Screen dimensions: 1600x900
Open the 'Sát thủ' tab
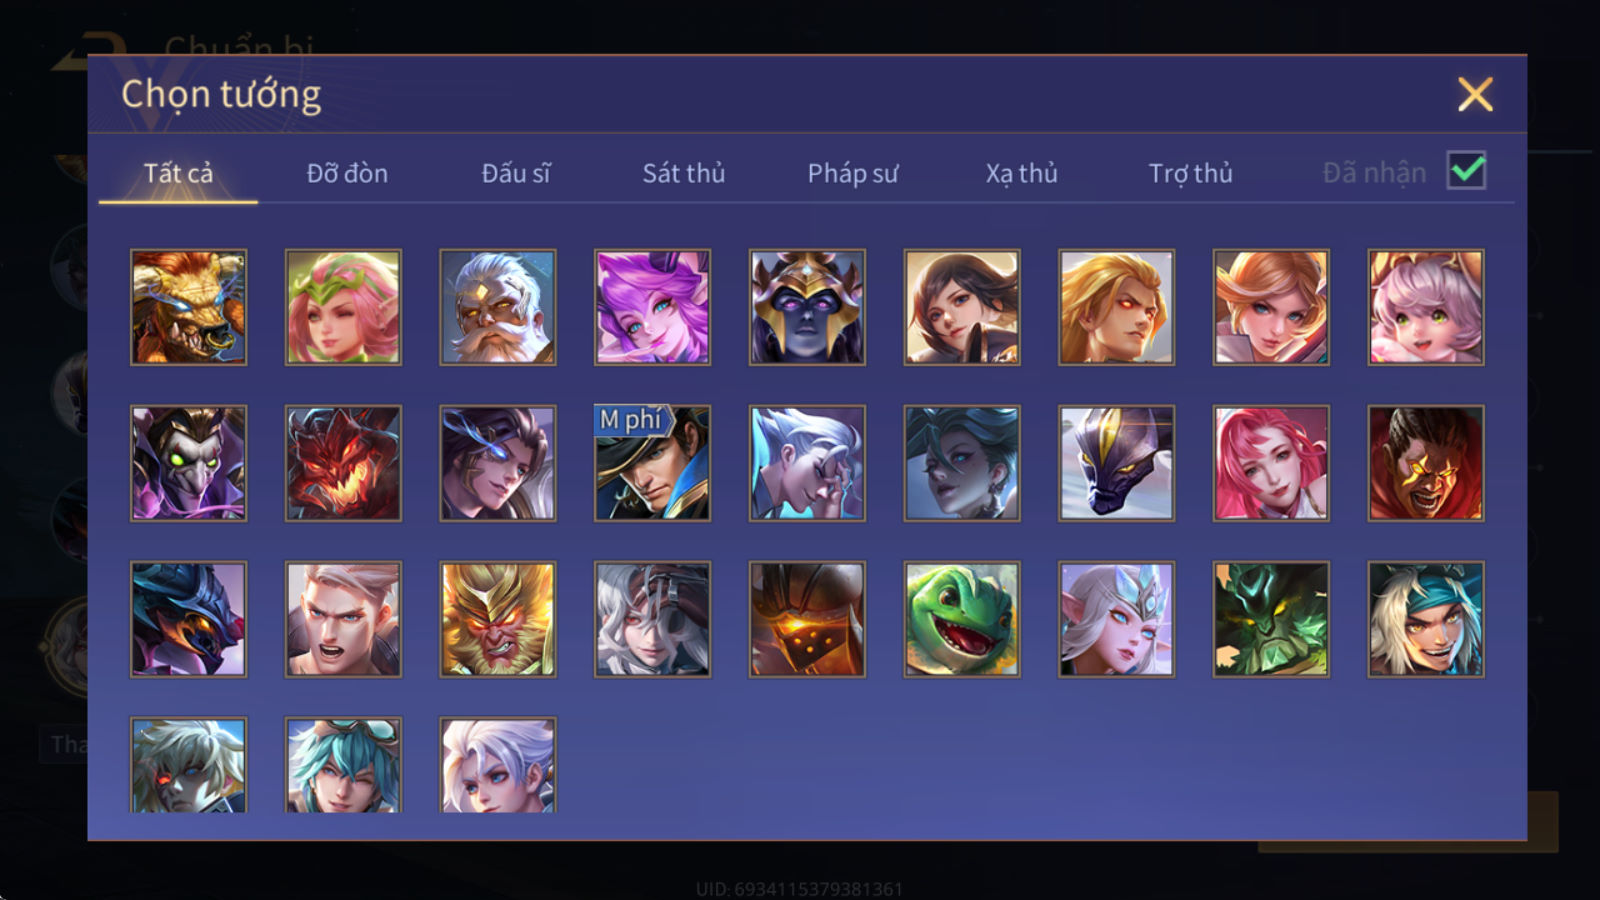683,173
